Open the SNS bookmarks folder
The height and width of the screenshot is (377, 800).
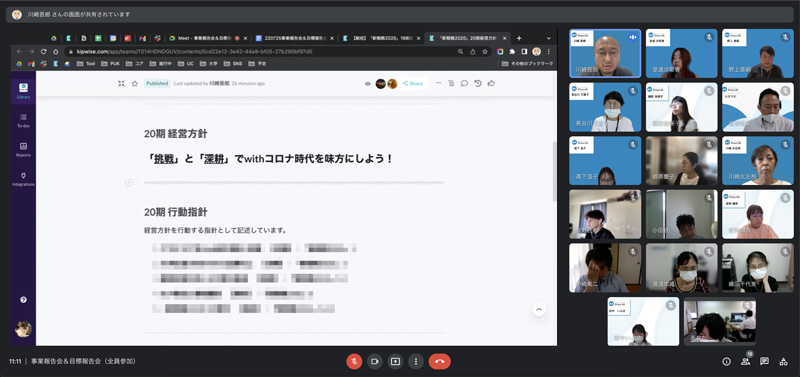point(234,64)
